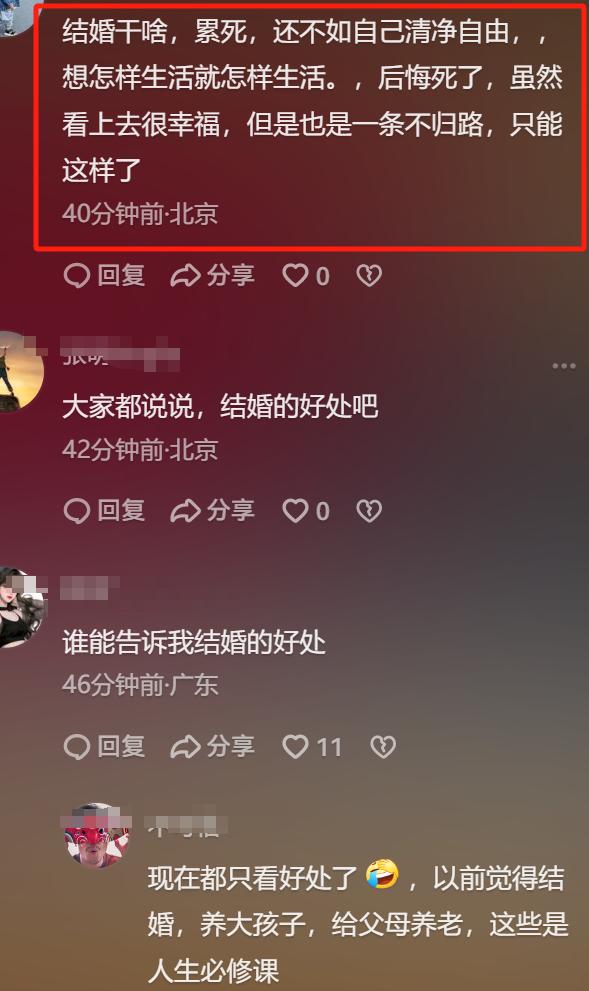Share the 40分钟前 Beijing comment

click(212, 276)
